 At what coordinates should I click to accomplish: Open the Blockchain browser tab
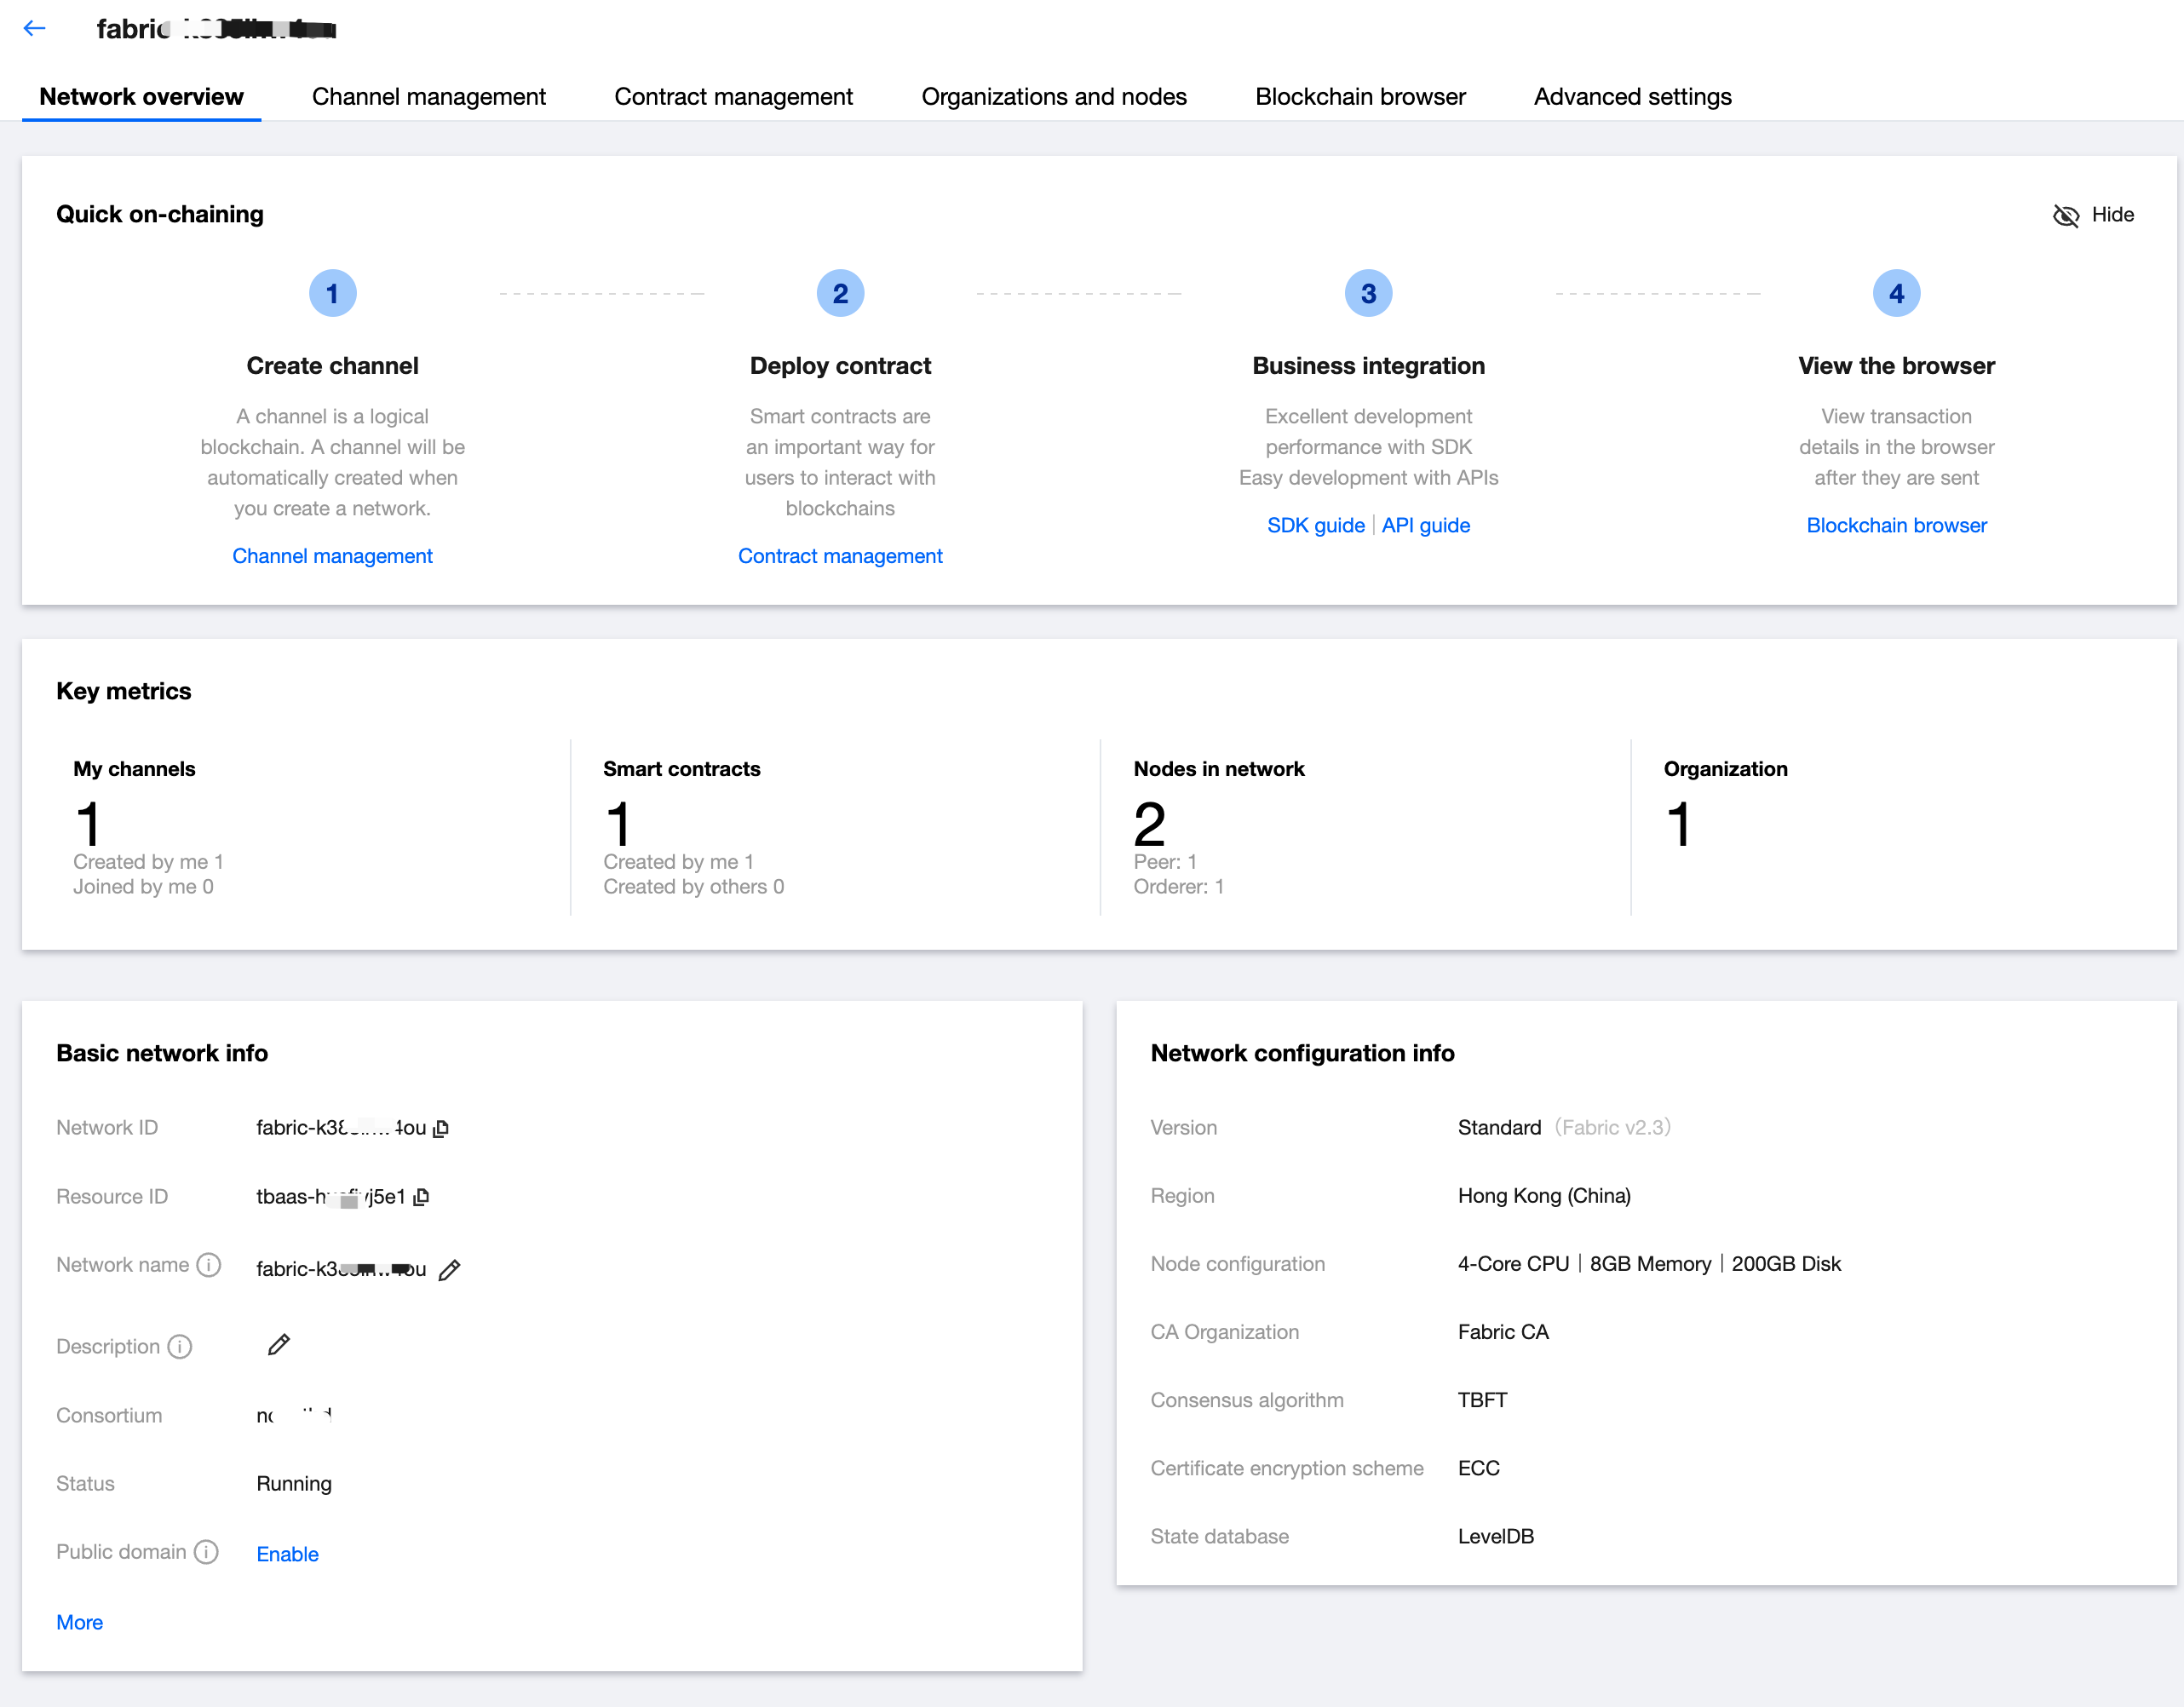coord(1360,97)
